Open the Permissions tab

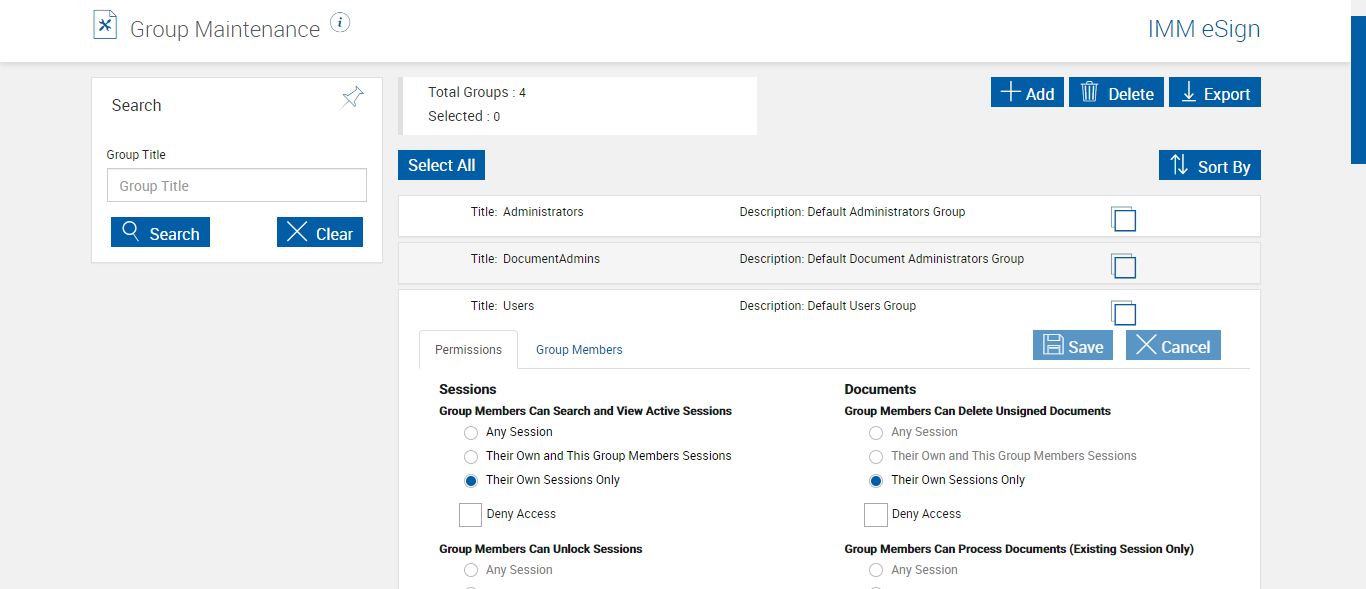click(x=468, y=350)
